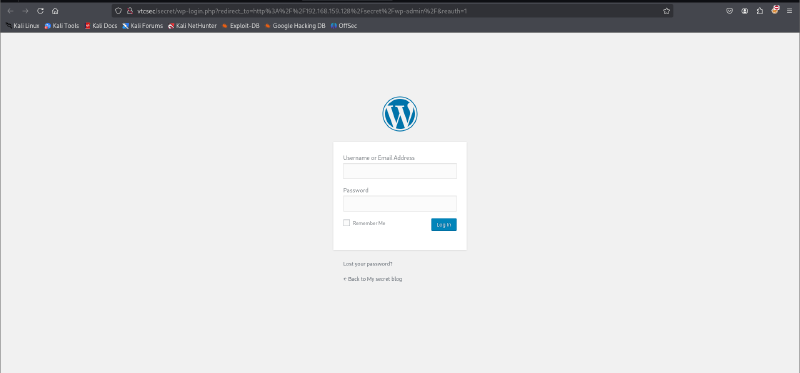Image resolution: width=800 pixels, height=373 pixels.
Task: Save page to Pocket
Action: [x=730, y=11]
